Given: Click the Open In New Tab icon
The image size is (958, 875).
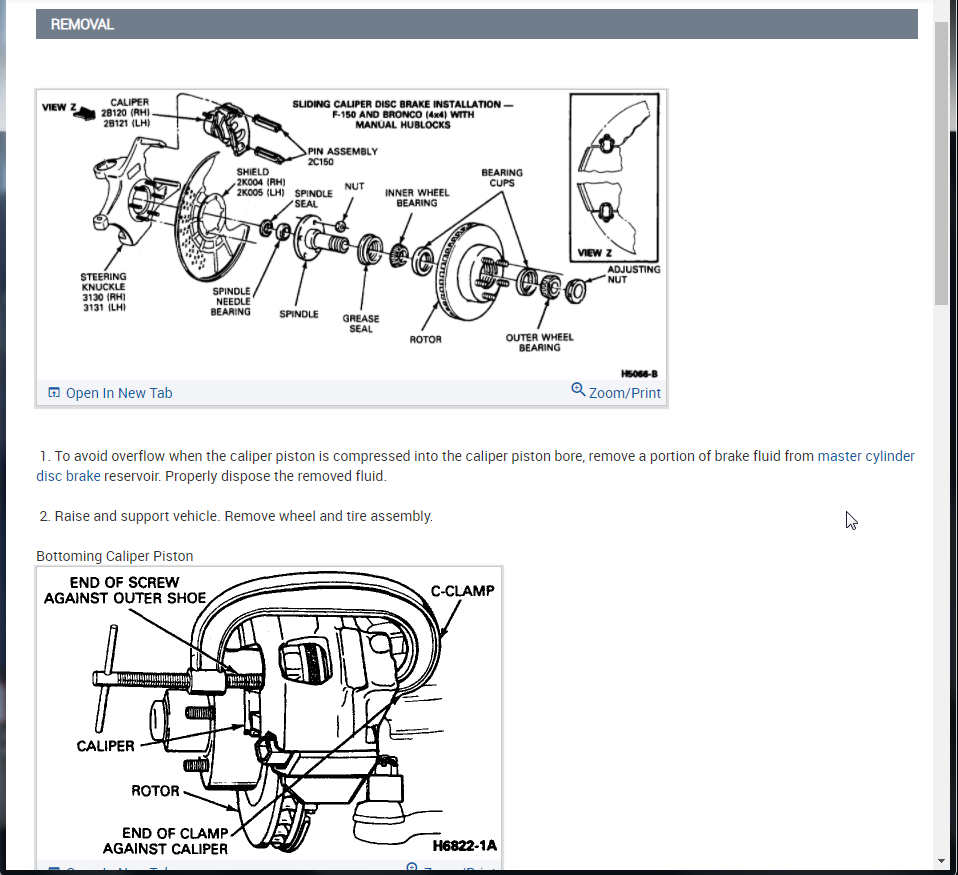Looking at the screenshot, I should tap(54, 392).
